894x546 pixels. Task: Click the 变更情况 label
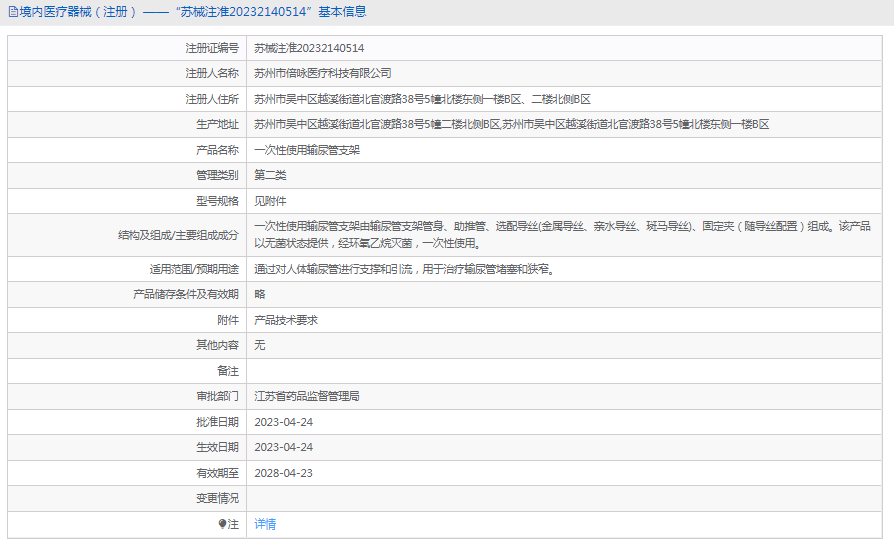tap(217, 498)
